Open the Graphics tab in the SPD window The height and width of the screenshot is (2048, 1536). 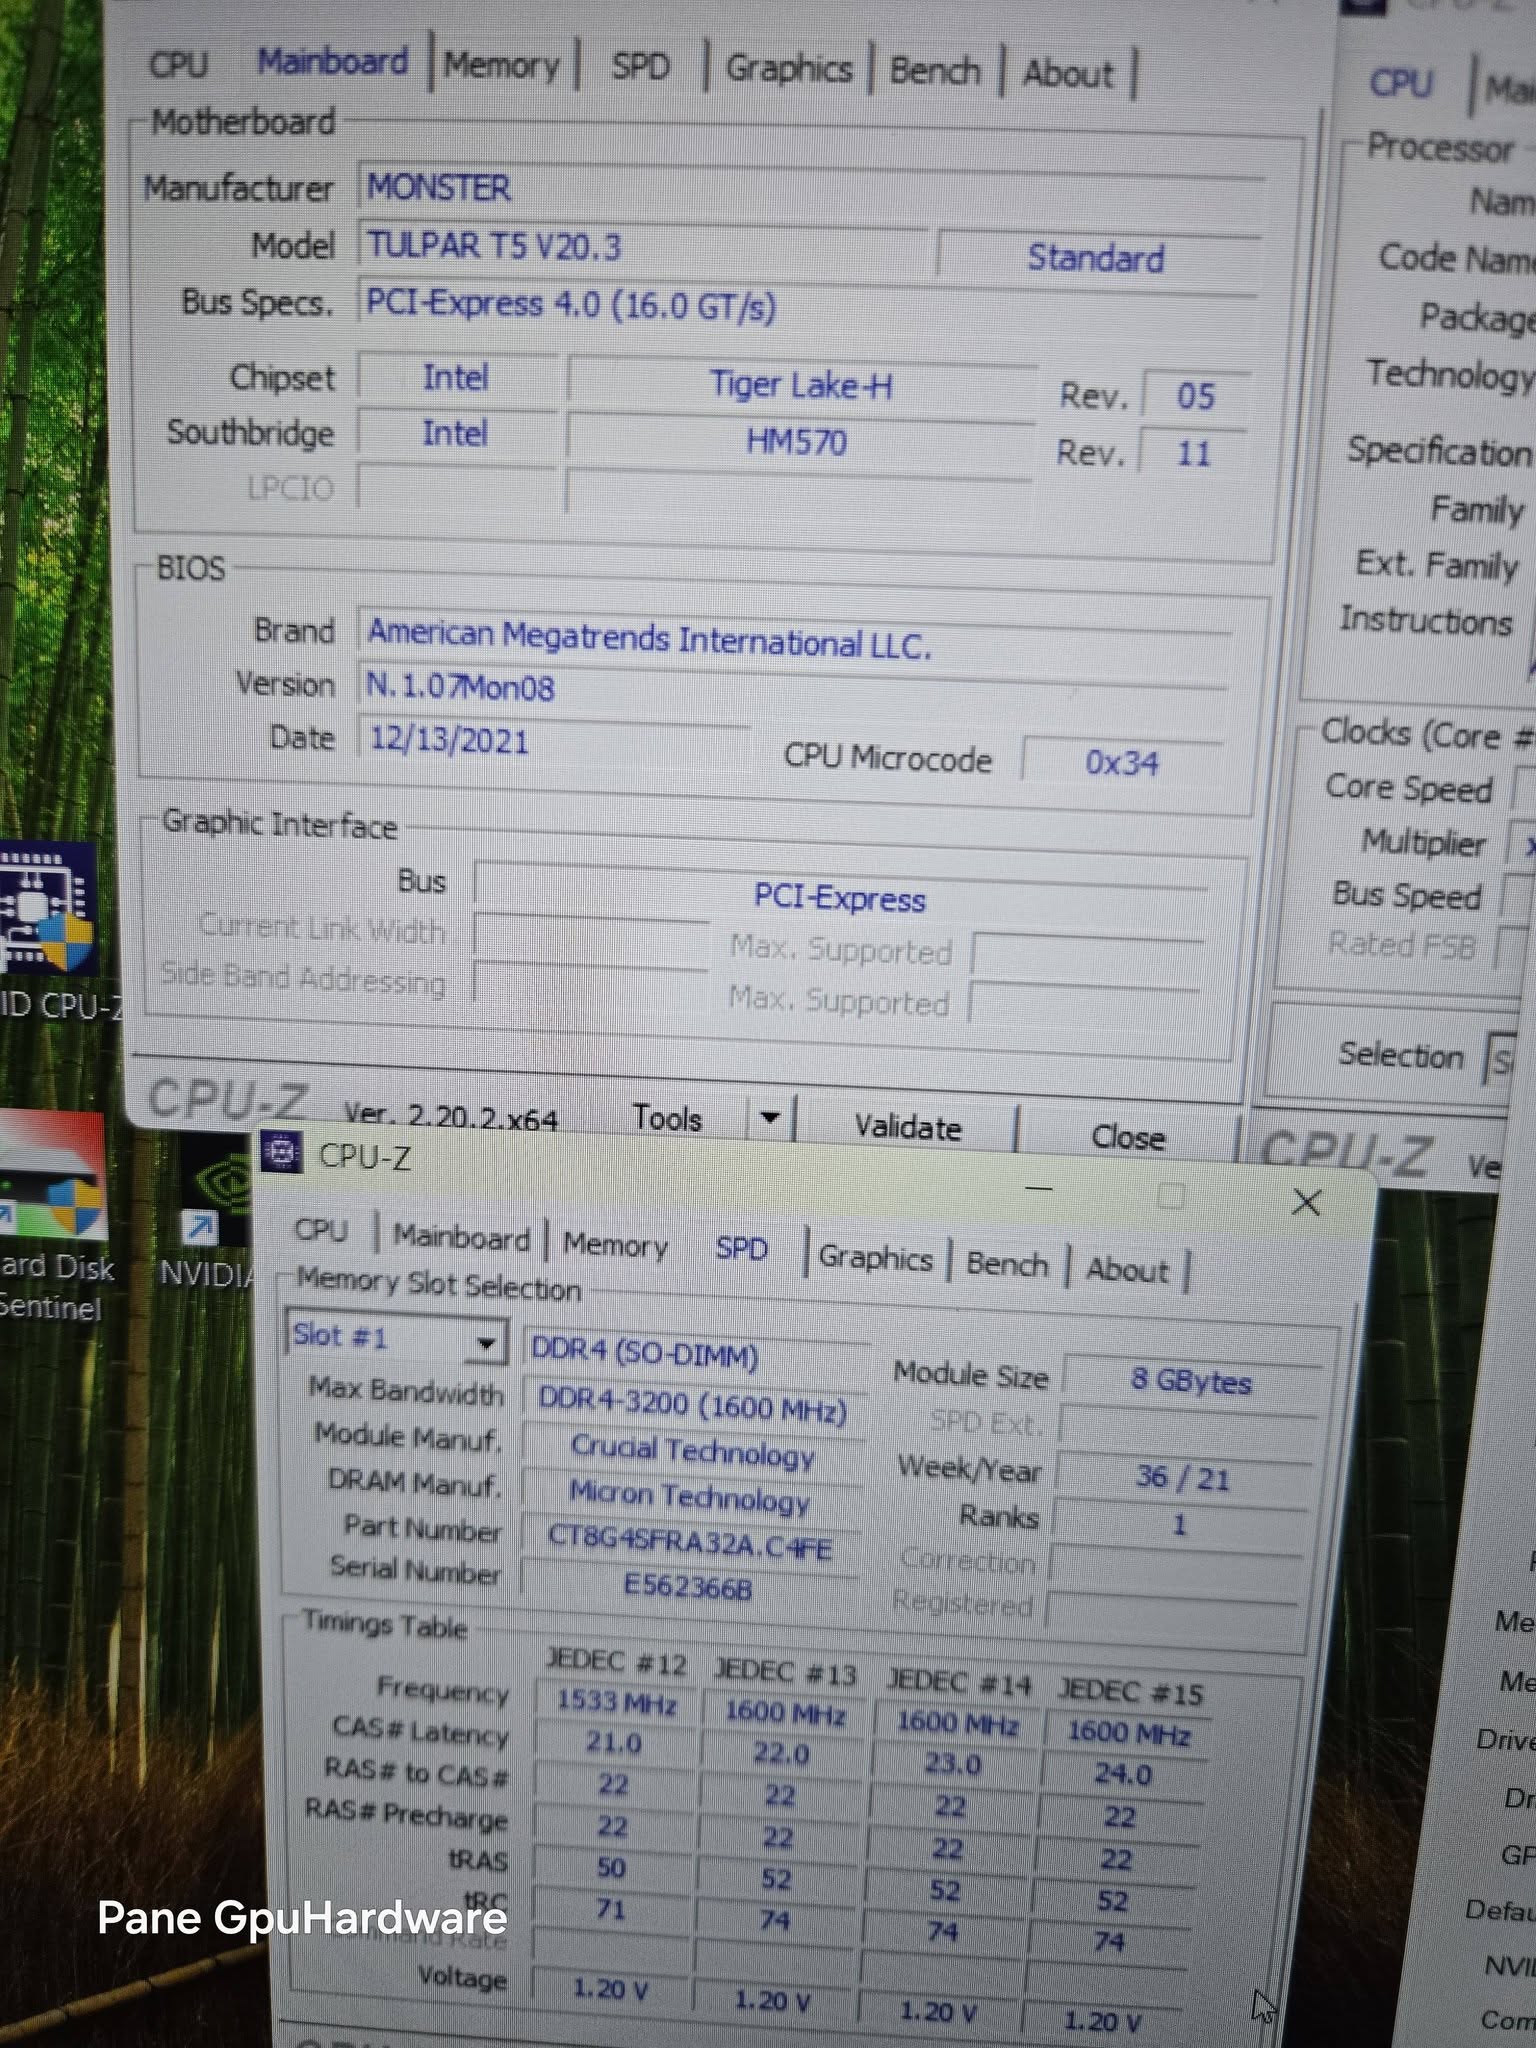pyautogui.click(x=875, y=1258)
